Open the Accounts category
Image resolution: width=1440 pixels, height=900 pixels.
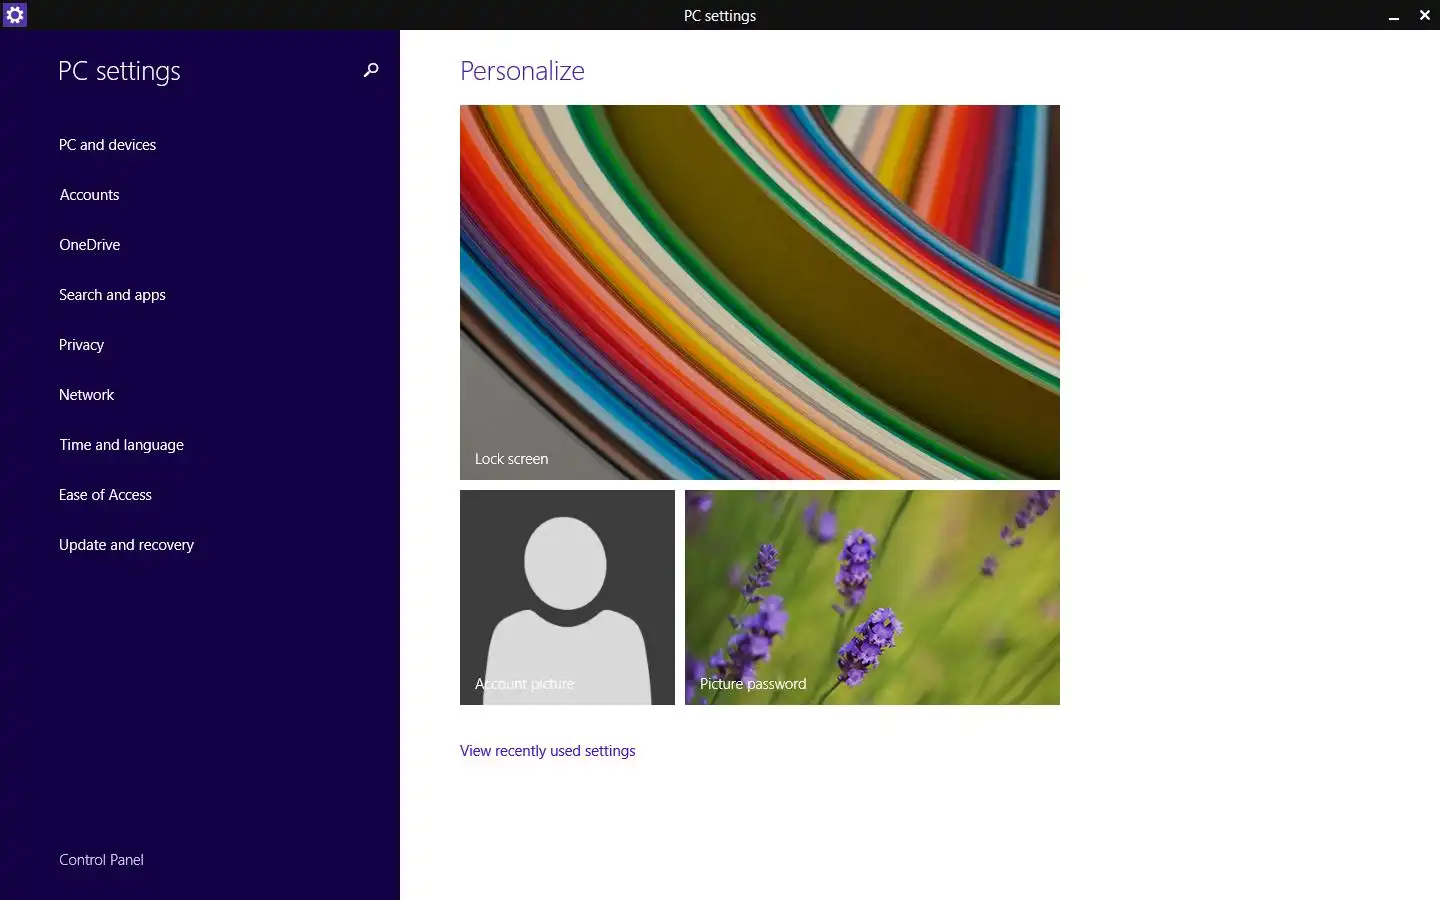(x=89, y=195)
